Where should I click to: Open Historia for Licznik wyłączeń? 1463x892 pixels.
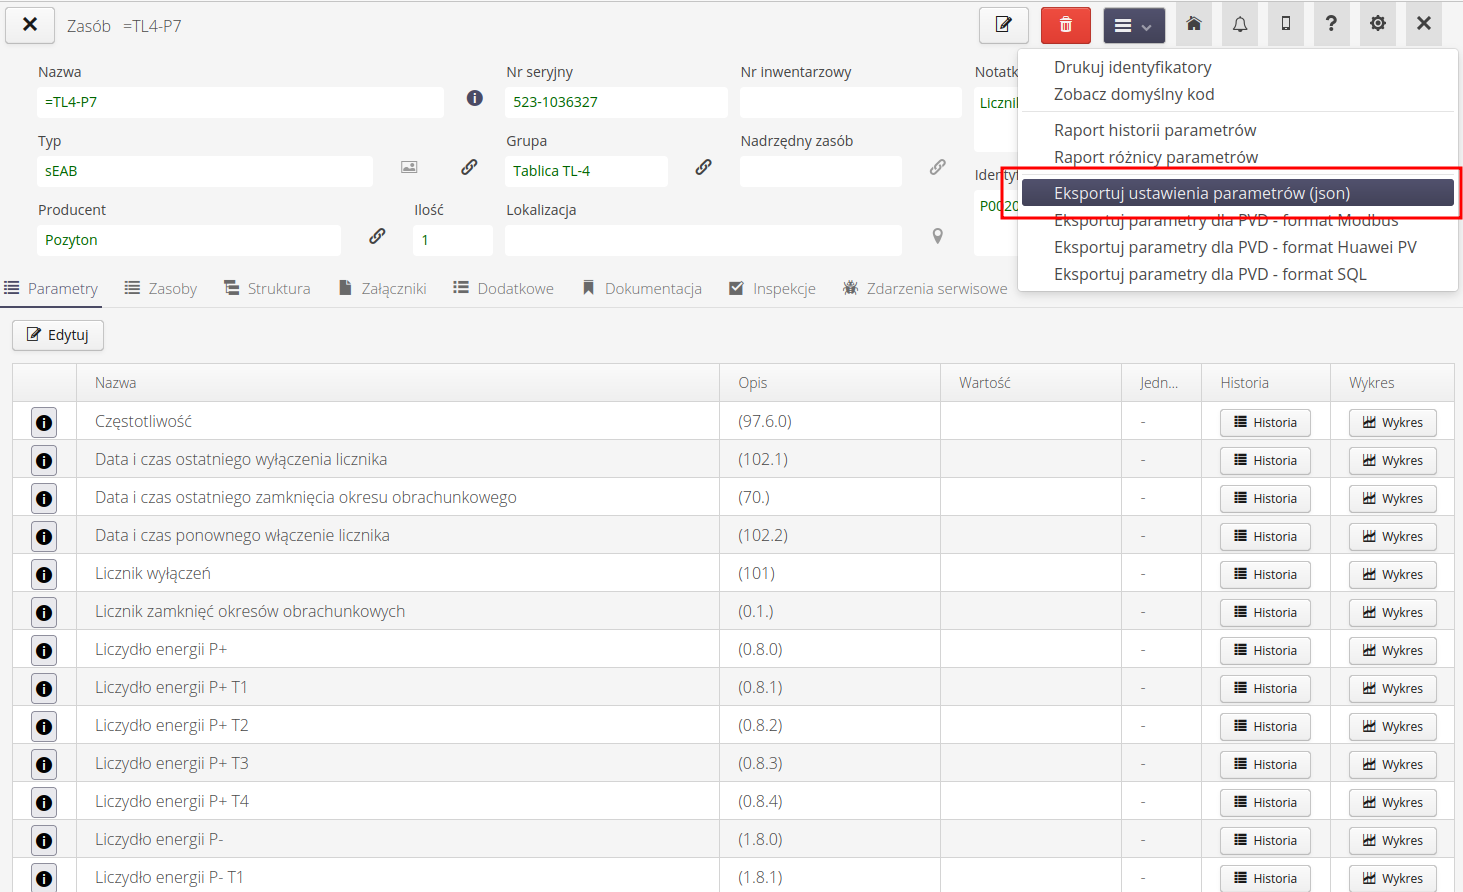[1264, 575]
